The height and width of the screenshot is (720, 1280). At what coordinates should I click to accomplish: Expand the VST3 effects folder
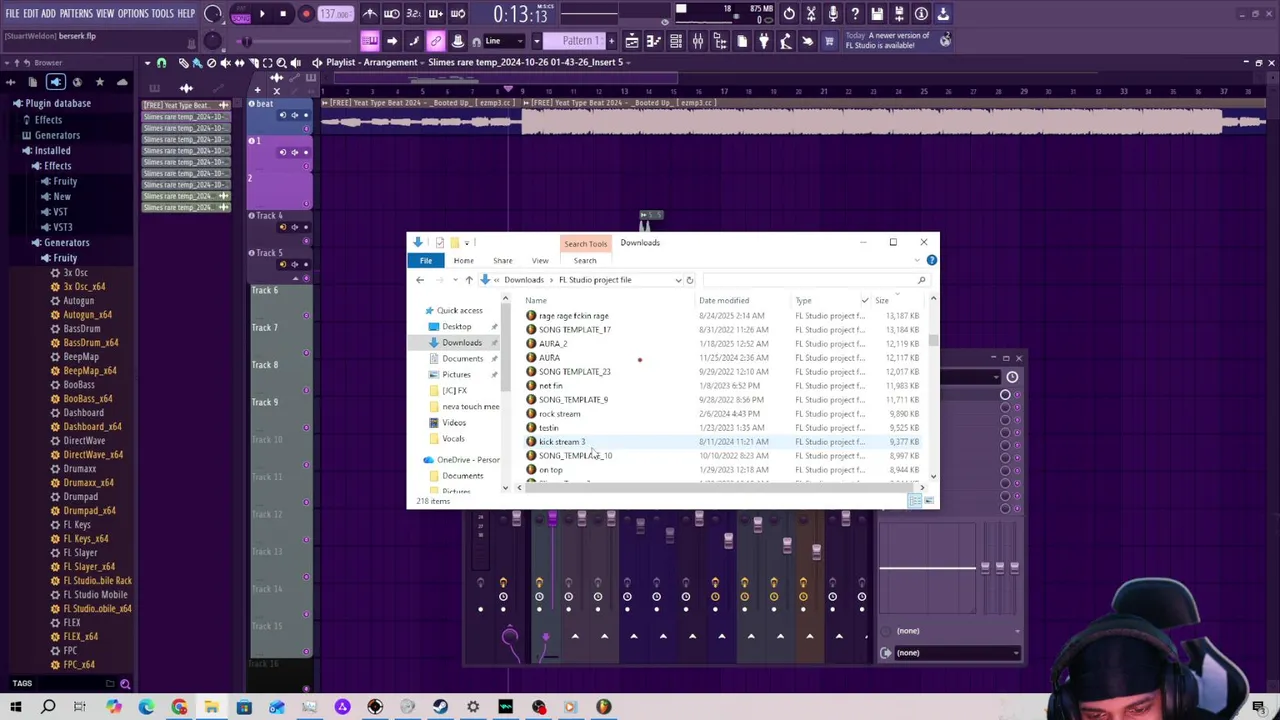tap(63, 227)
